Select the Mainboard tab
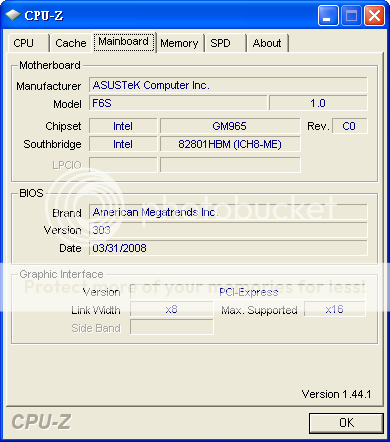 point(124,42)
